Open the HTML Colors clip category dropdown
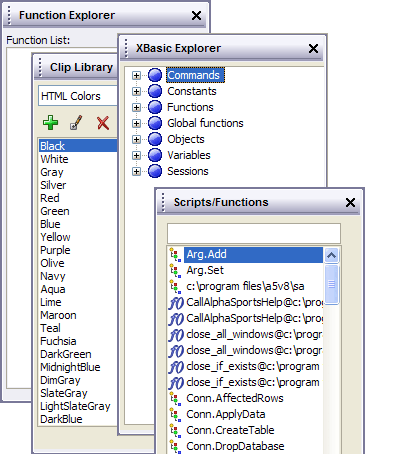 click(x=78, y=96)
